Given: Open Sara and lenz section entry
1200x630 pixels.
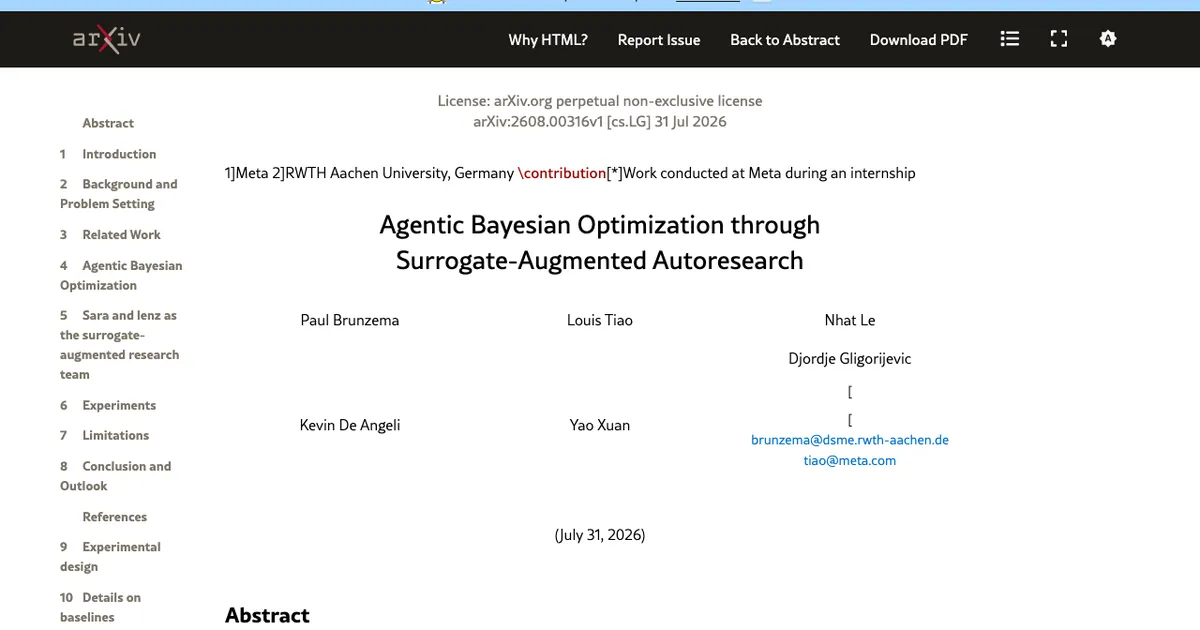Looking at the screenshot, I should tap(119, 345).
